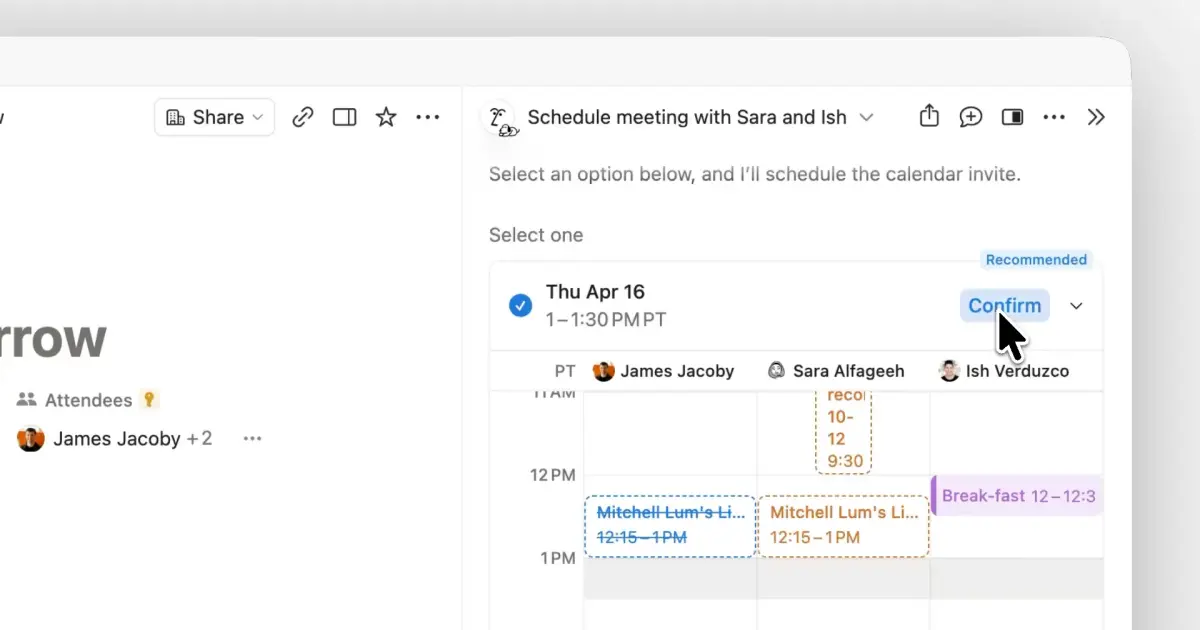Image resolution: width=1200 pixels, height=630 pixels.
Task: Add a comment using the comment bubble icon
Action: 970,117
